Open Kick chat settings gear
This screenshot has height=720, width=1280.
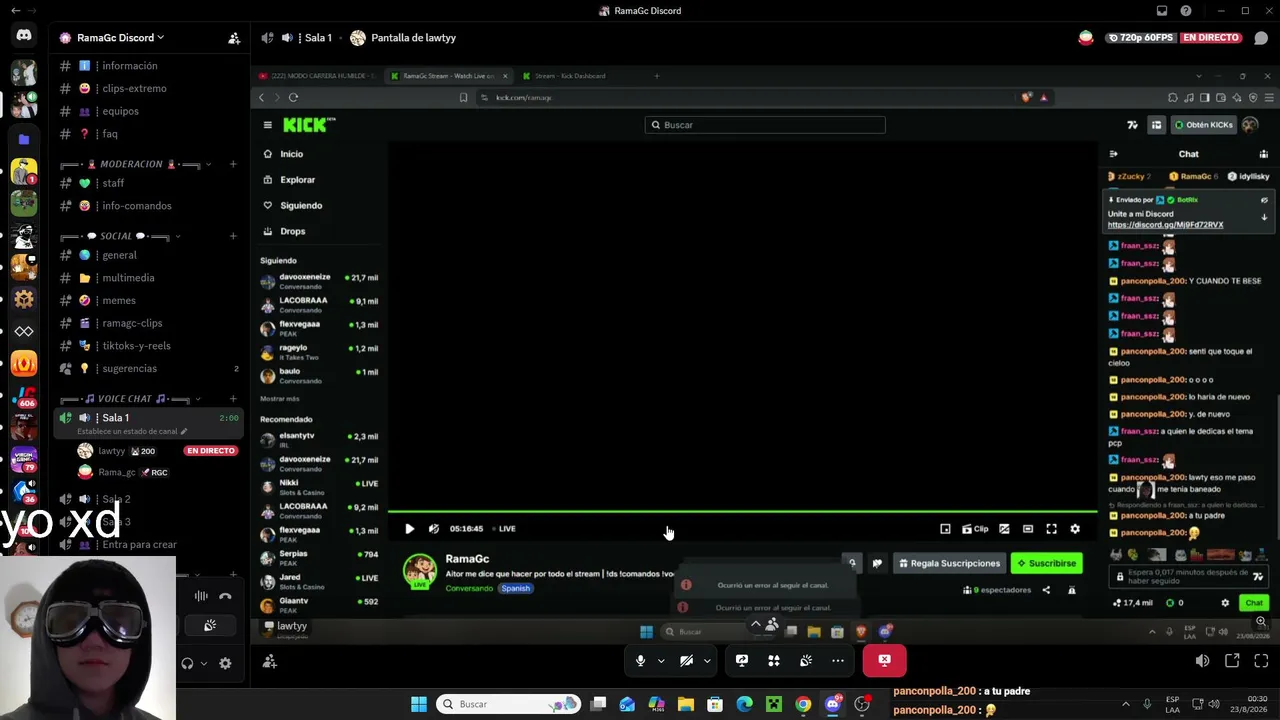(1225, 603)
